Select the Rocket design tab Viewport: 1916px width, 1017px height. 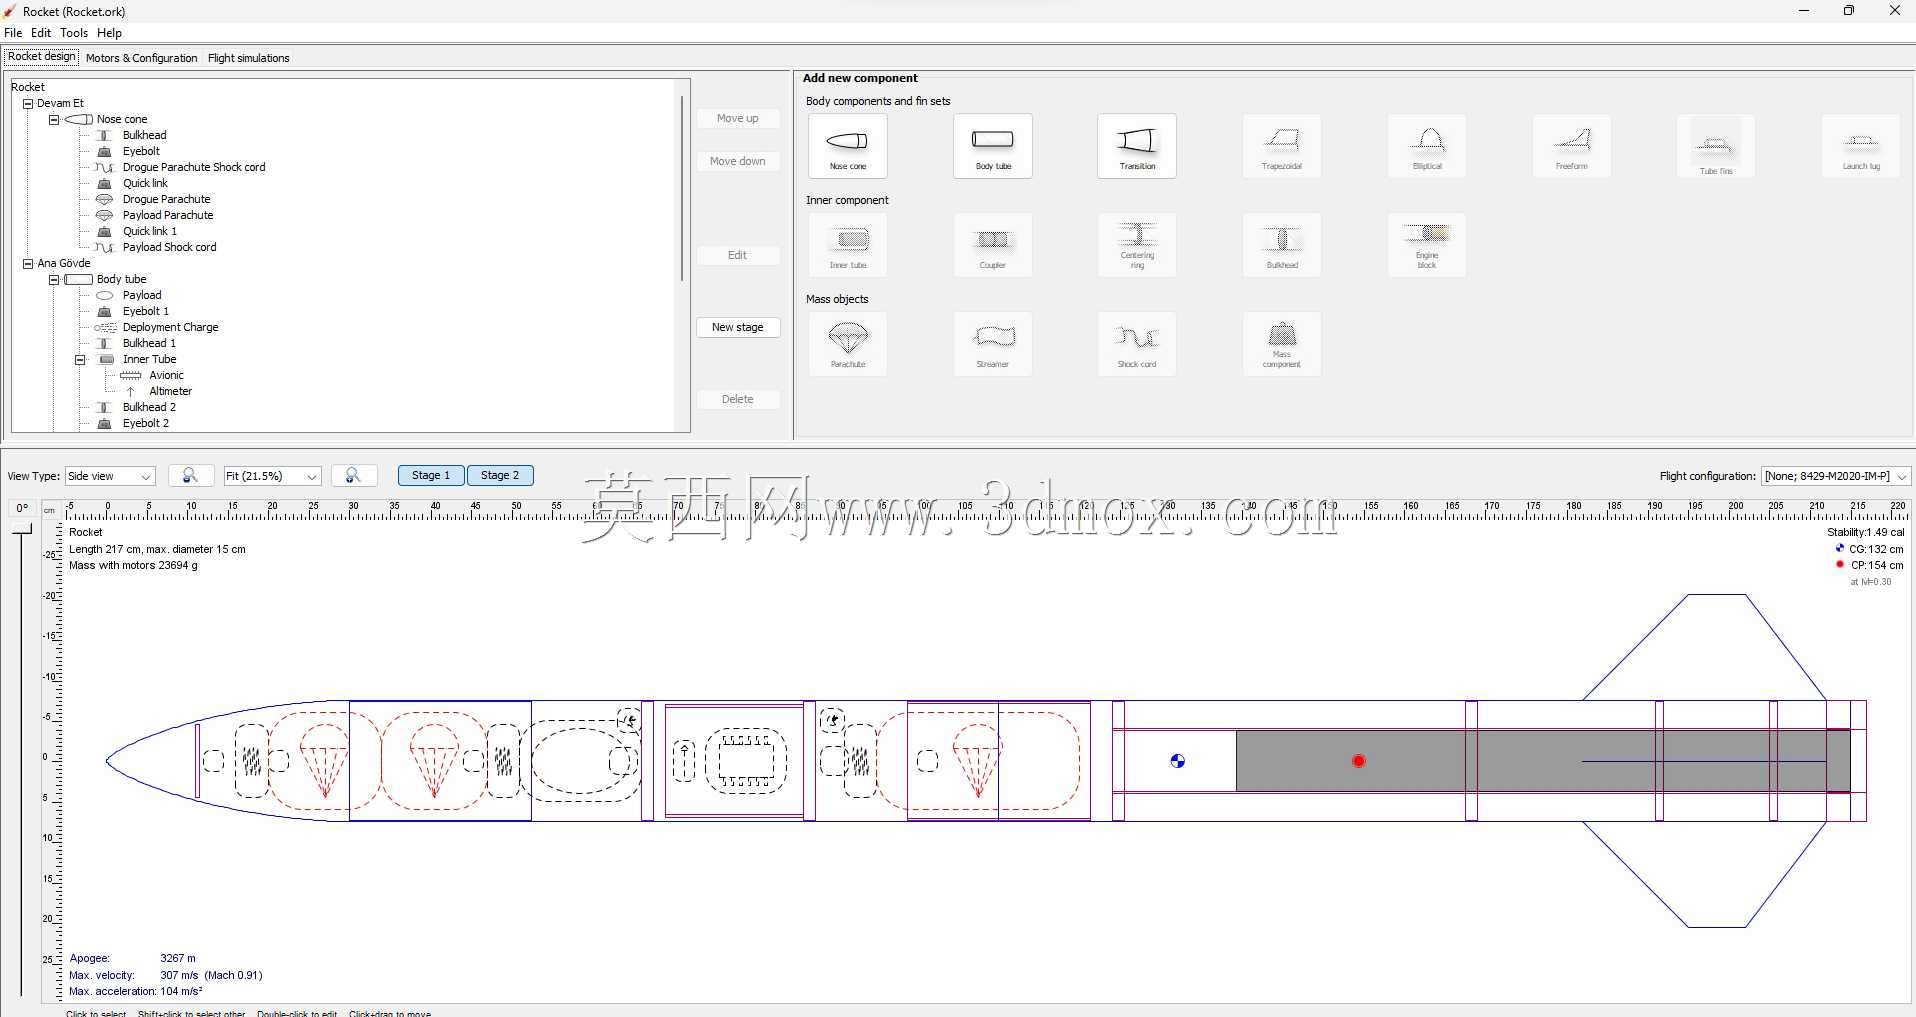(x=41, y=57)
